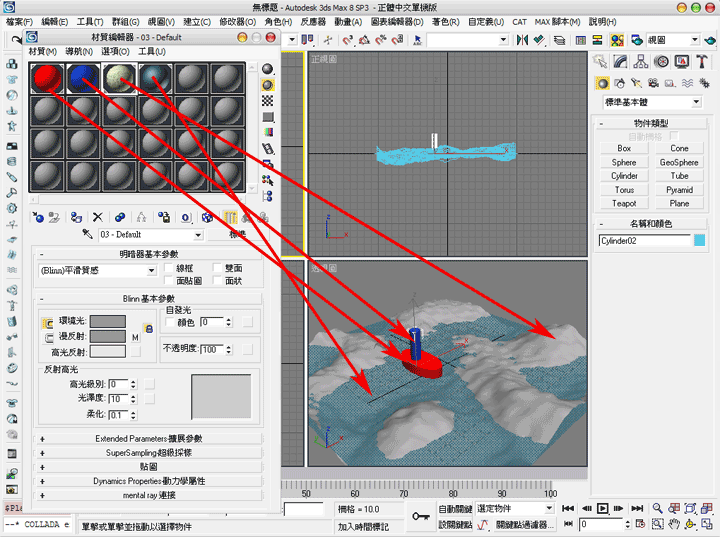The height and width of the screenshot is (537, 720).
Task: Open the Modify panel tab icon
Action: (620, 62)
